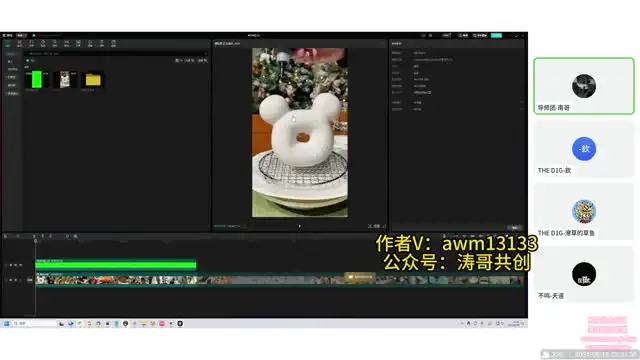Play the preview video

(x=300, y=226)
